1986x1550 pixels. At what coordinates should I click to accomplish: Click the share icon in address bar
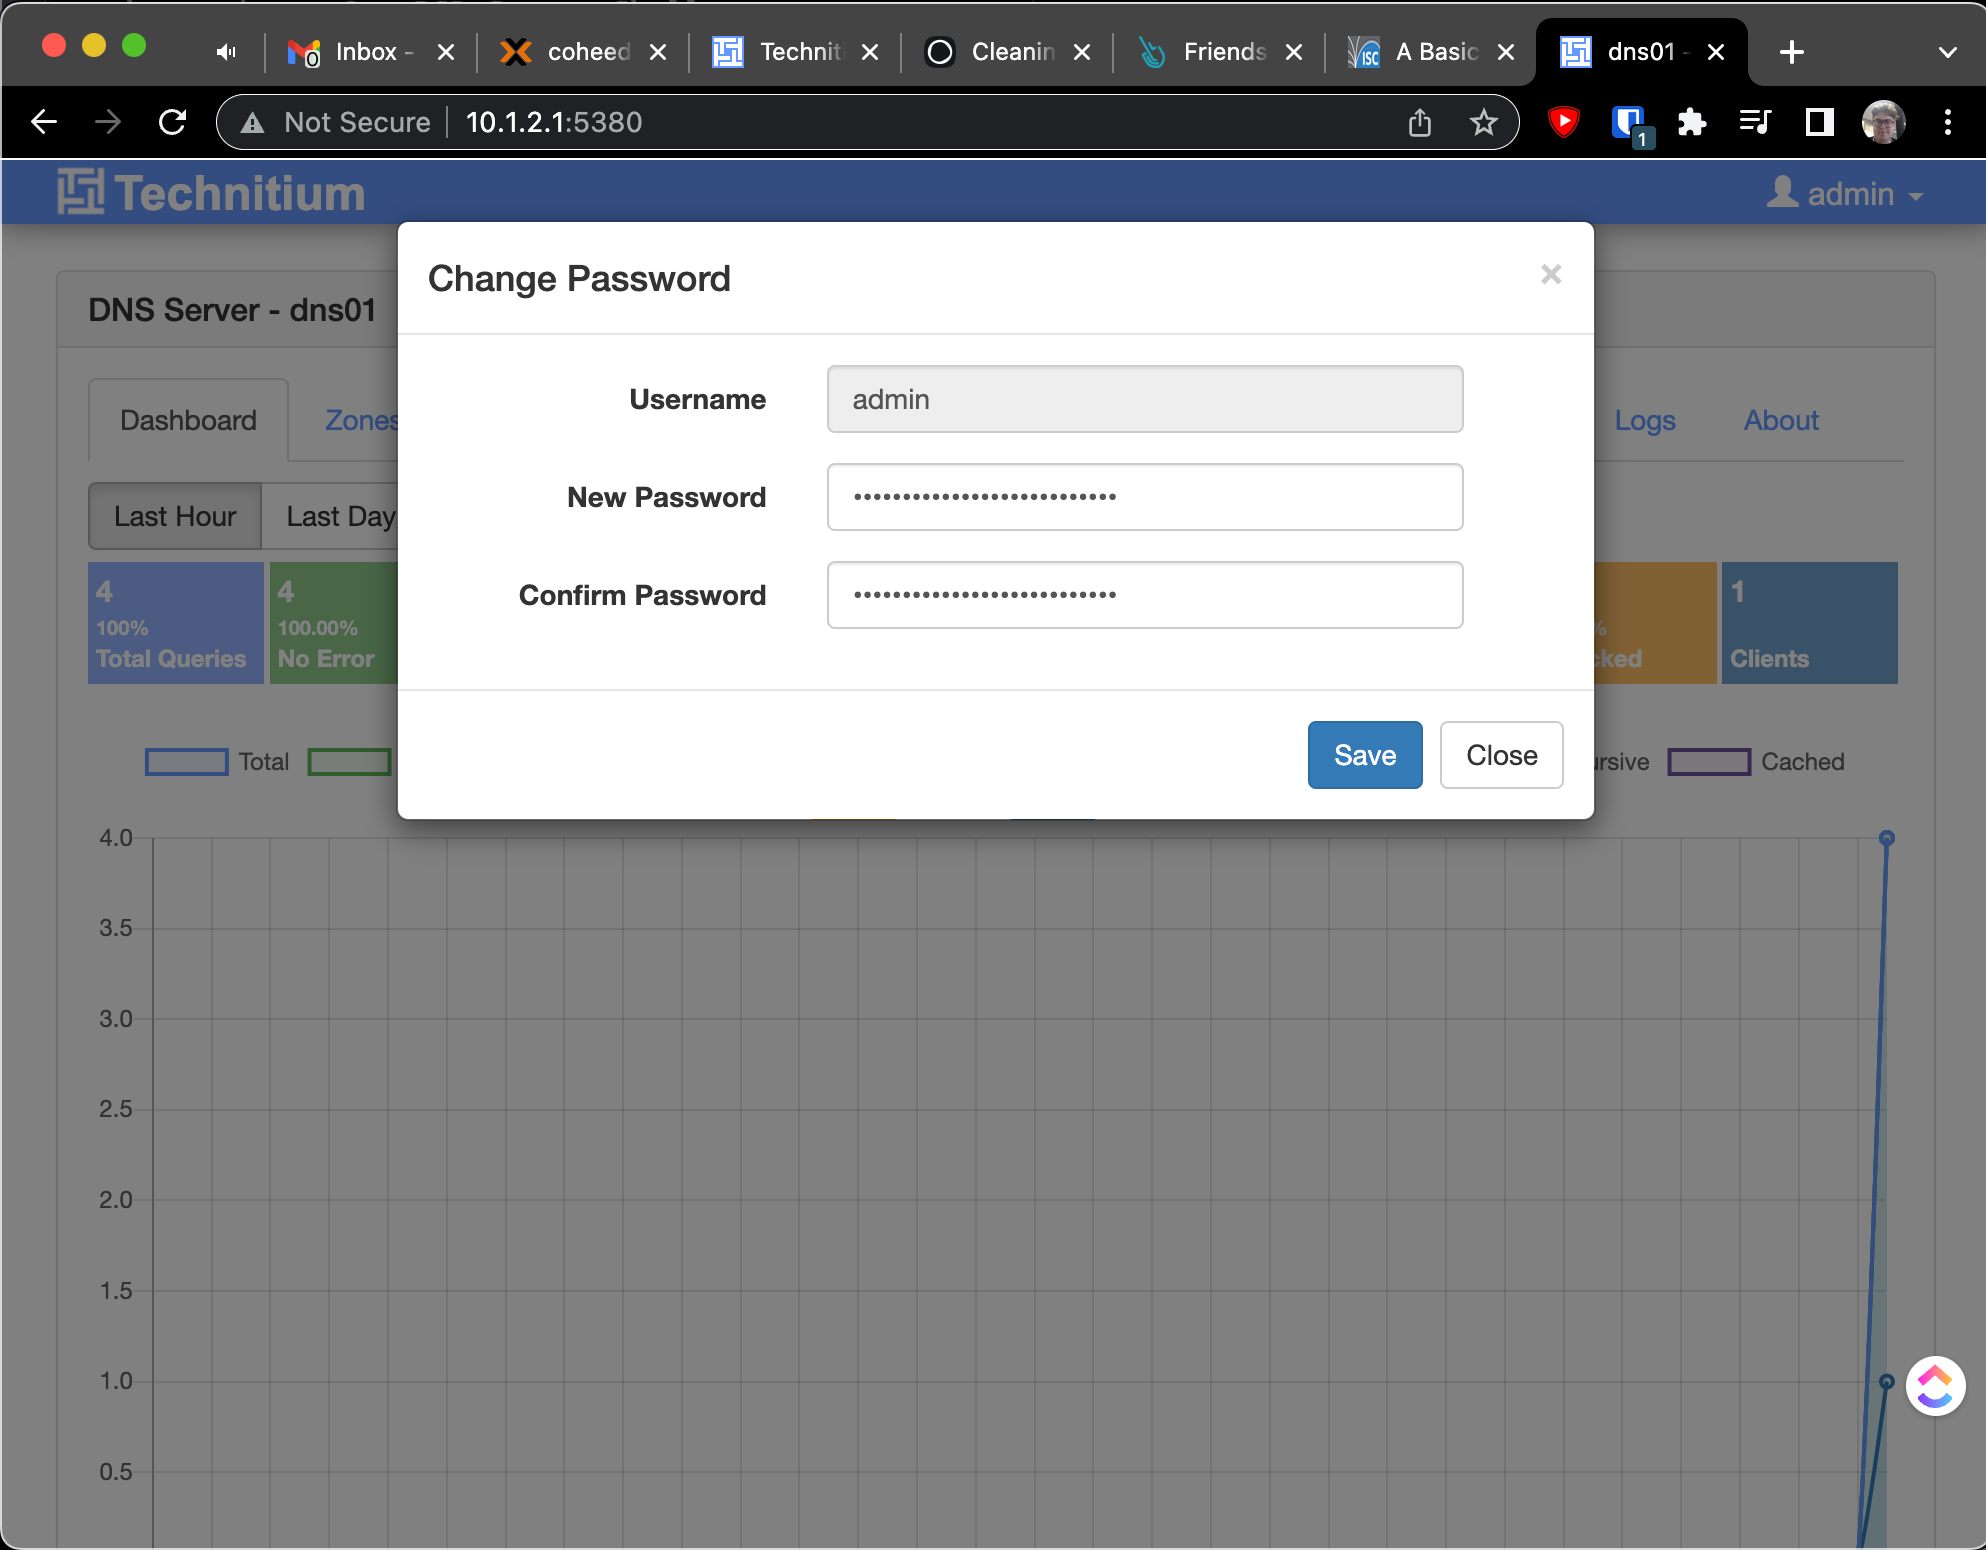point(1419,123)
